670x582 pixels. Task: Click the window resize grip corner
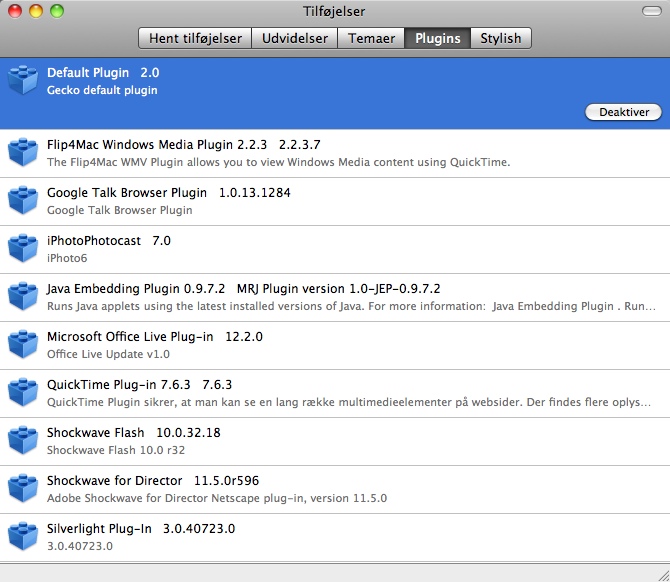point(663,575)
